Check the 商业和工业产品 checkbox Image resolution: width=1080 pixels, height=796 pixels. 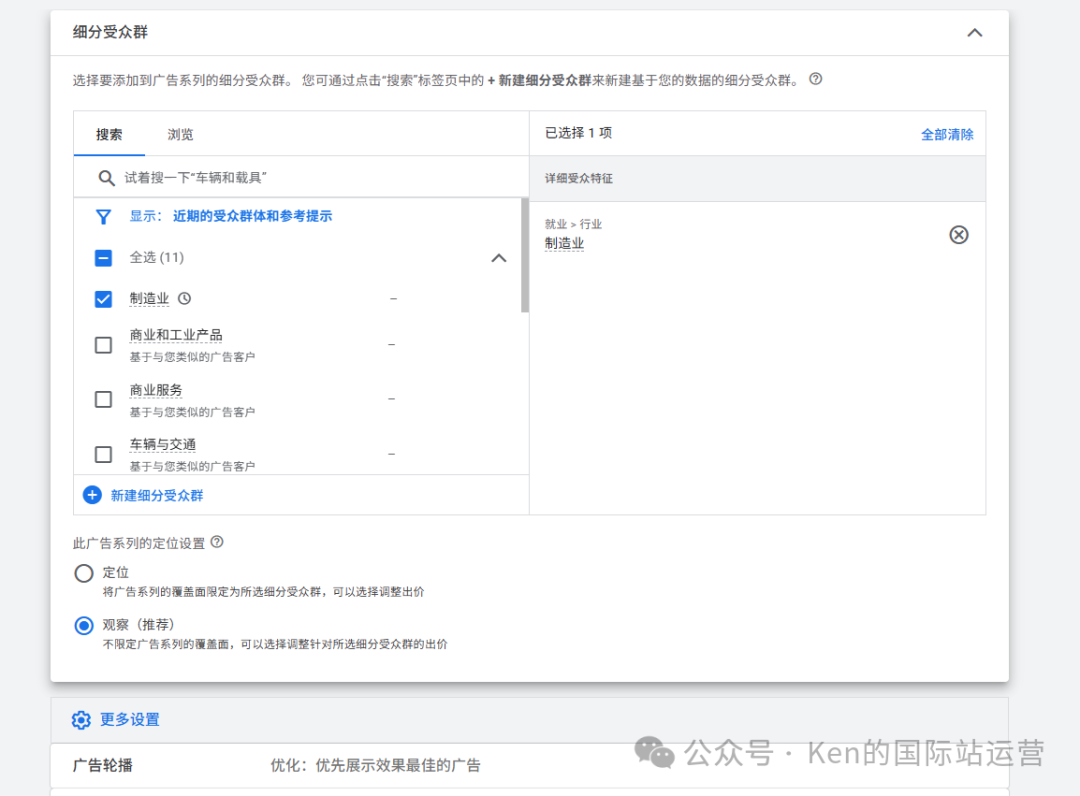click(x=103, y=345)
